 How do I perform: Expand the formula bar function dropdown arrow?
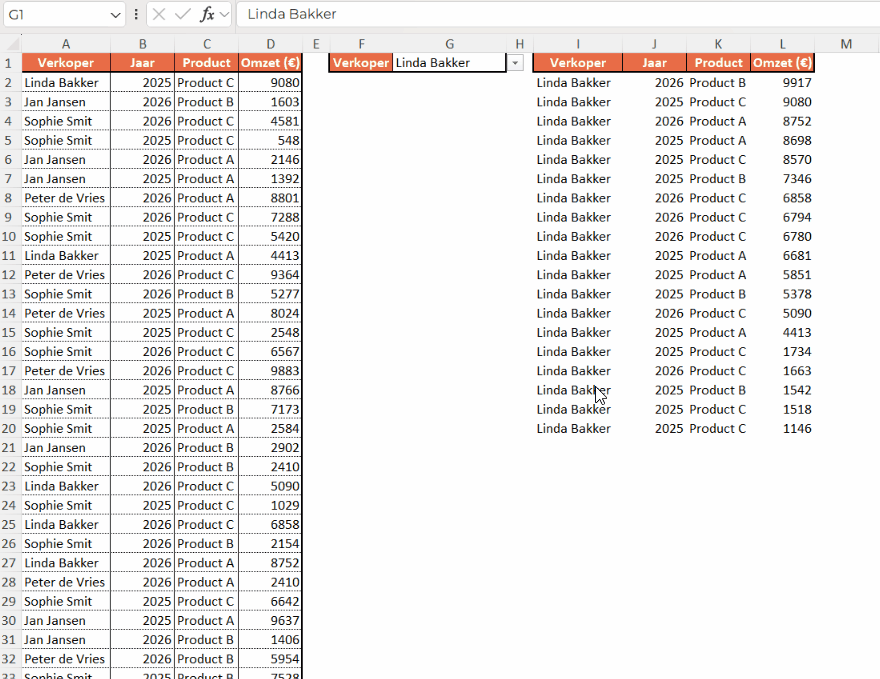coord(224,15)
